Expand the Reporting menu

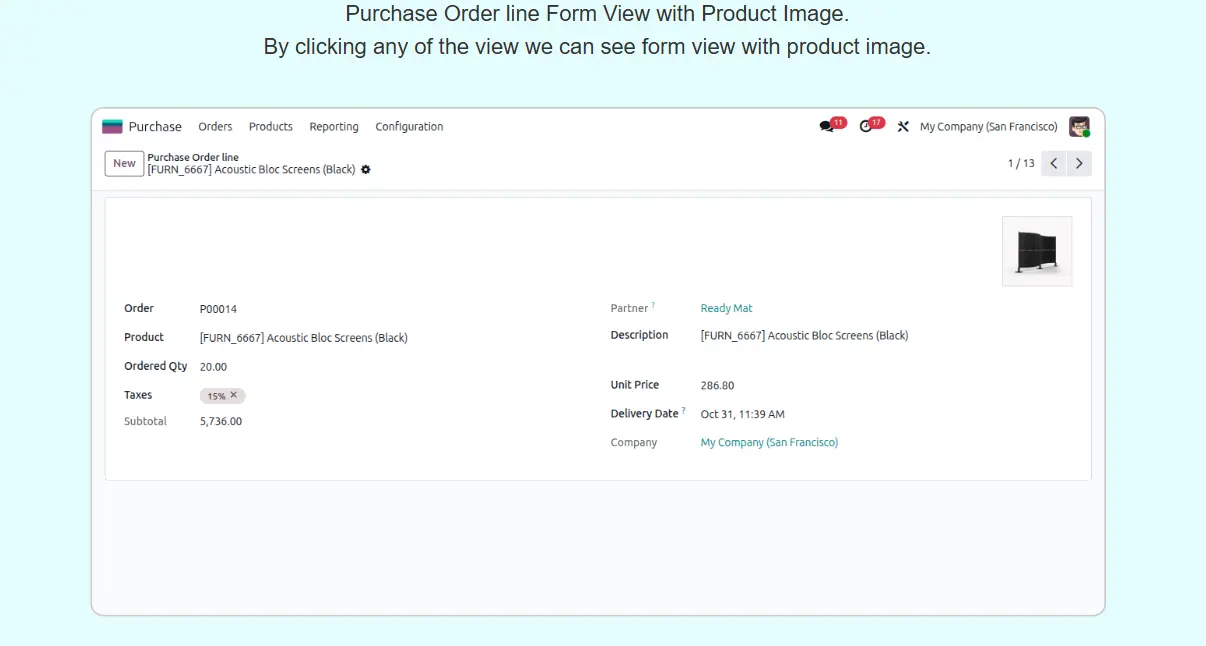[334, 127]
